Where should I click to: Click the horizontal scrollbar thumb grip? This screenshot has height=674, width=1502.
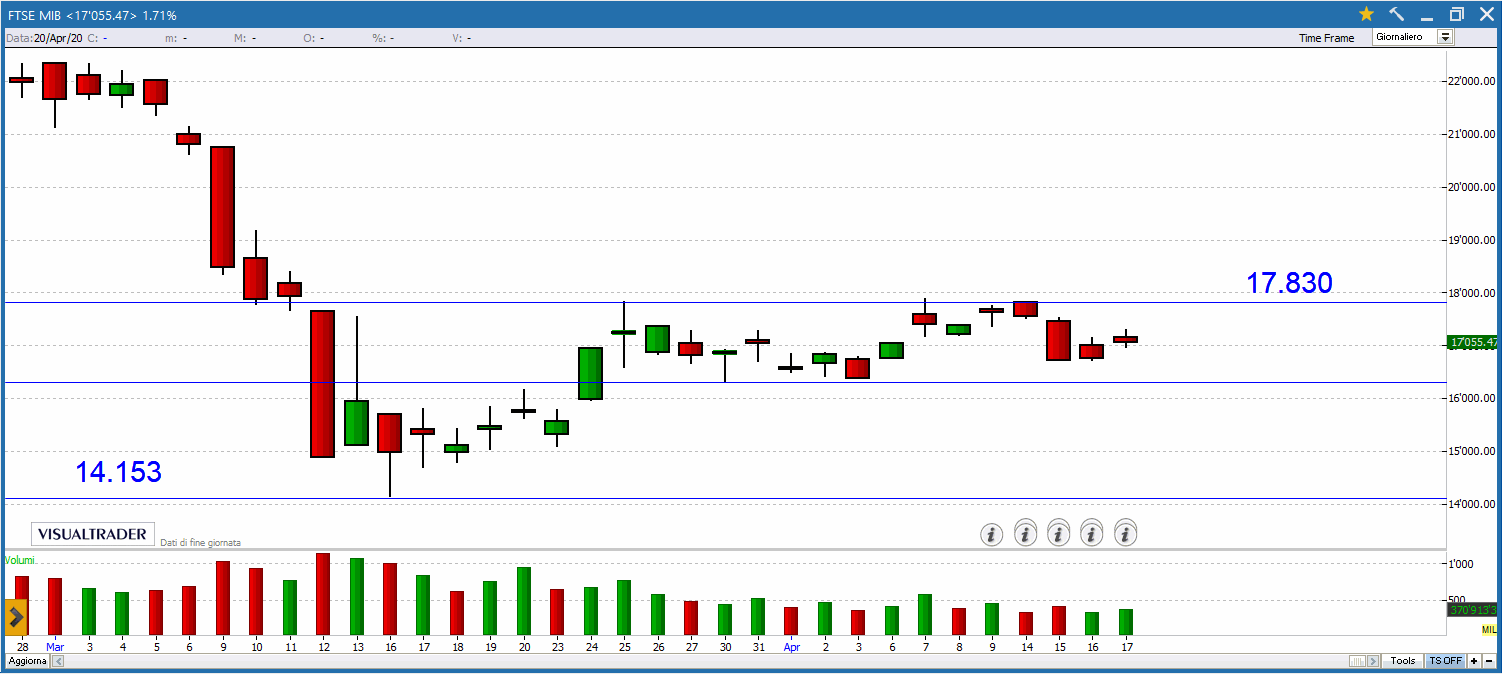1358,661
